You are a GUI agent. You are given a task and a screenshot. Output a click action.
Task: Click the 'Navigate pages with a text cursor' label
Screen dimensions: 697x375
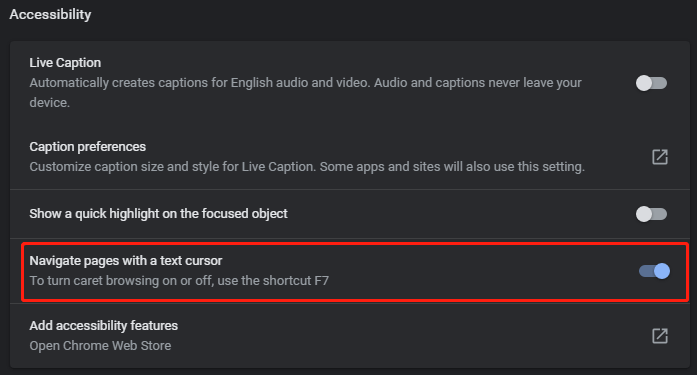(x=126, y=261)
